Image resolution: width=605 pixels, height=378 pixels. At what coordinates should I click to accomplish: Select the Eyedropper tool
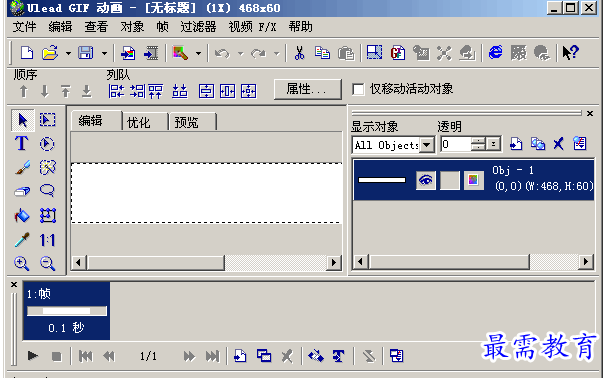(x=22, y=240)
